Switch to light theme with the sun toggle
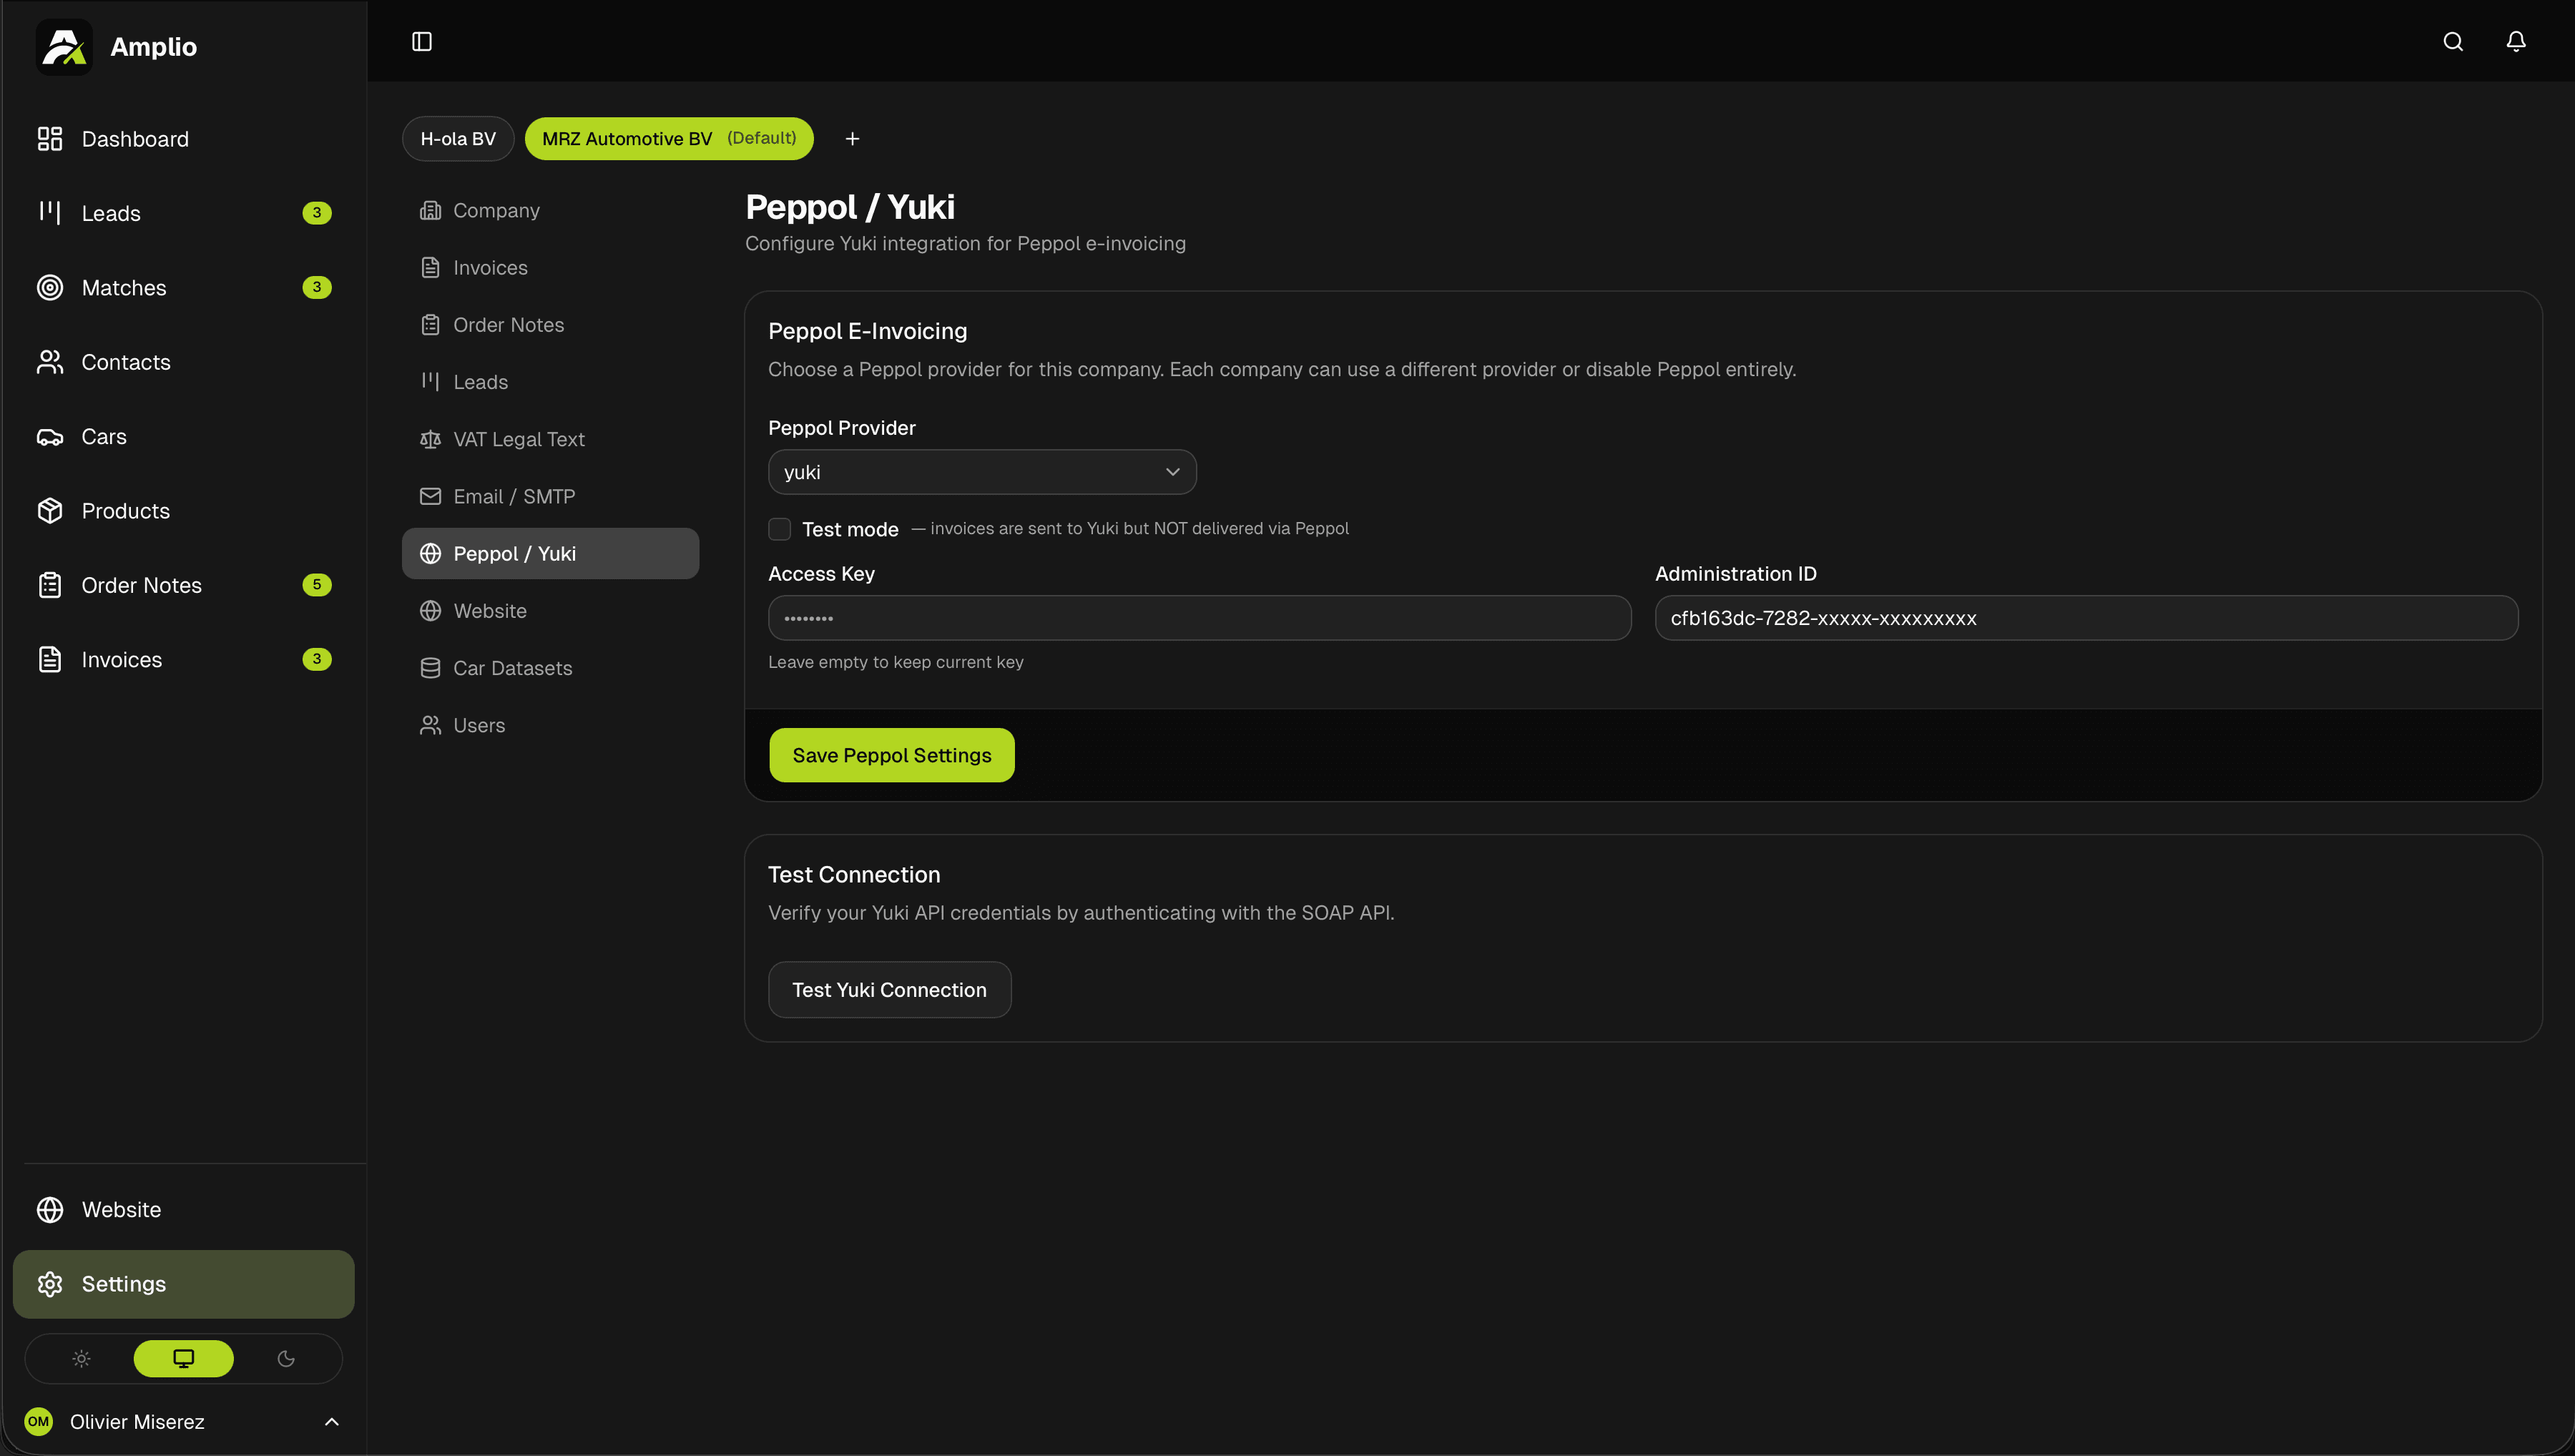 [x=82, y=1358]
